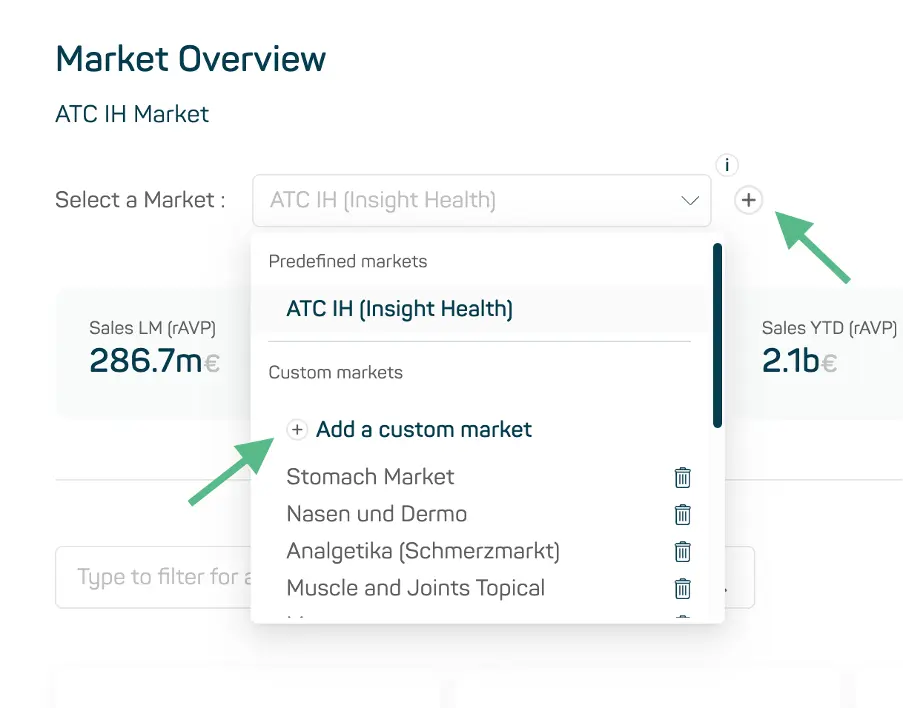The height and width of the screenshot is (708, 904).
Task: Pick Analgetika (Schmerzmarkt) from the list
Action: [423, 551]
